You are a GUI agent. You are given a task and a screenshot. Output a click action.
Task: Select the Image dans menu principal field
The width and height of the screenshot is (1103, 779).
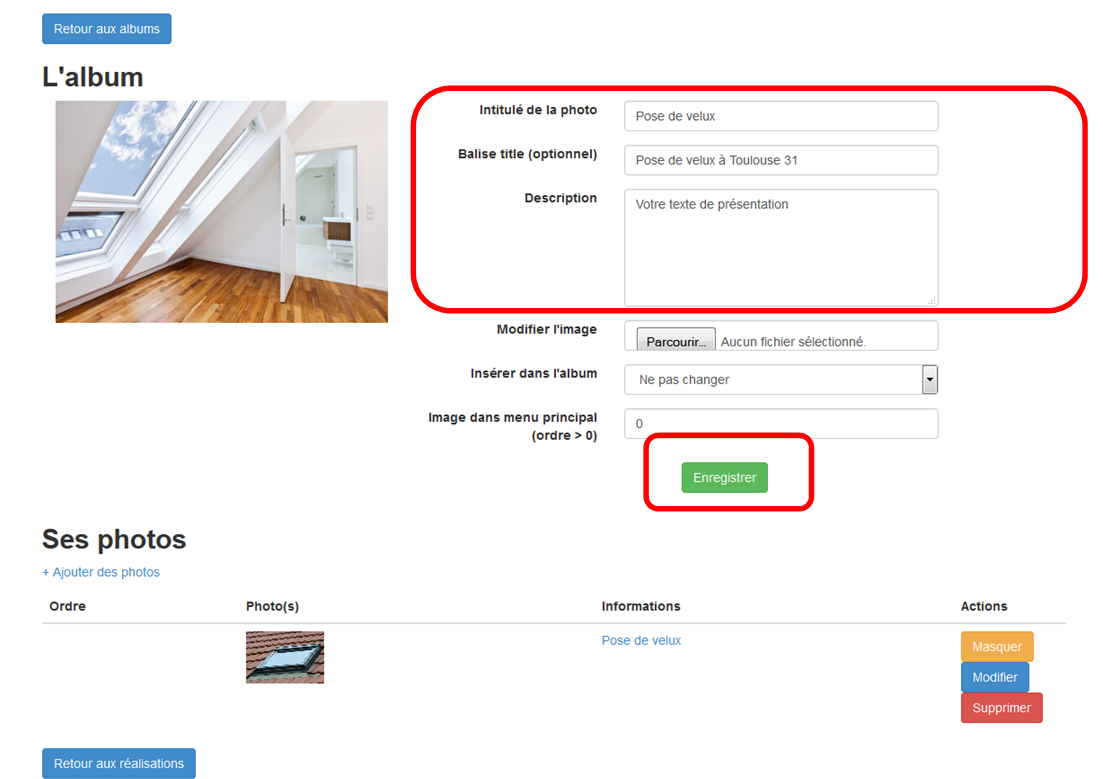pyautogui.click(x=781, y=424)
